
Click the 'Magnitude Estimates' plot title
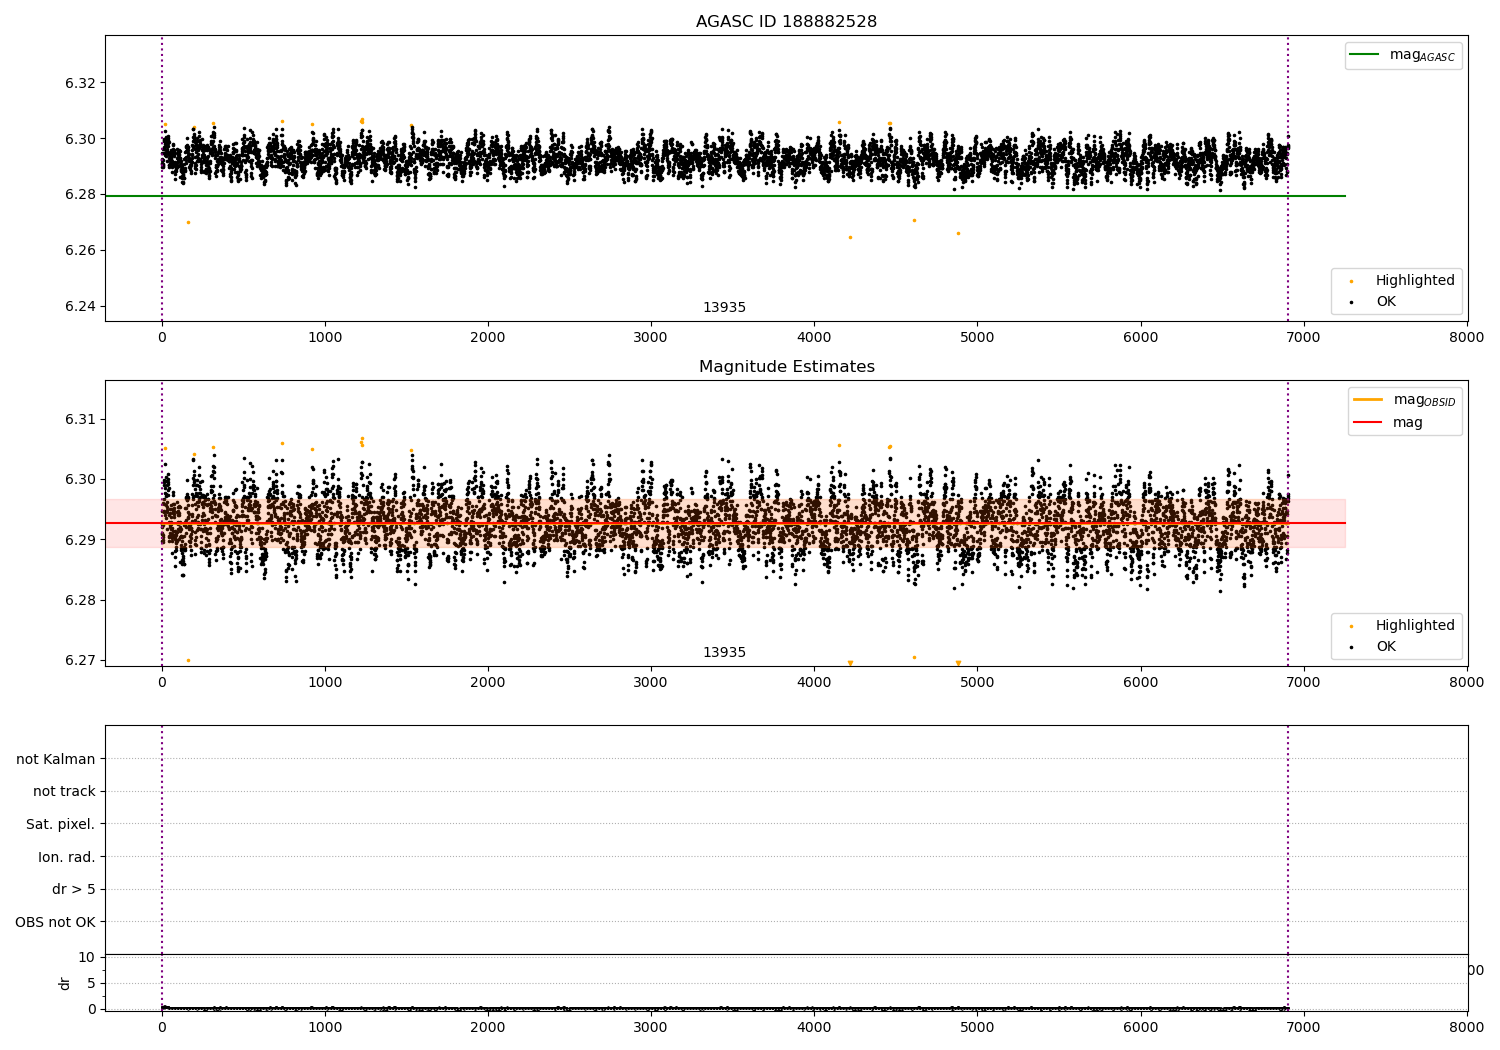point(786,367)
